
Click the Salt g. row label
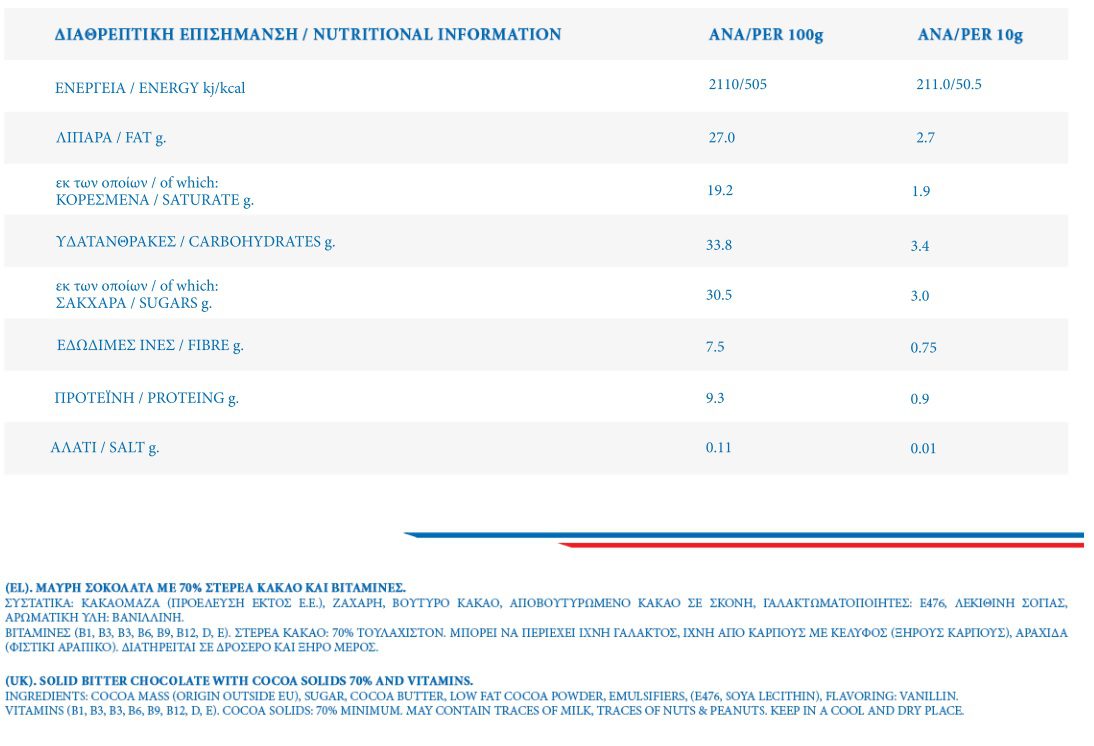point(105,448)
